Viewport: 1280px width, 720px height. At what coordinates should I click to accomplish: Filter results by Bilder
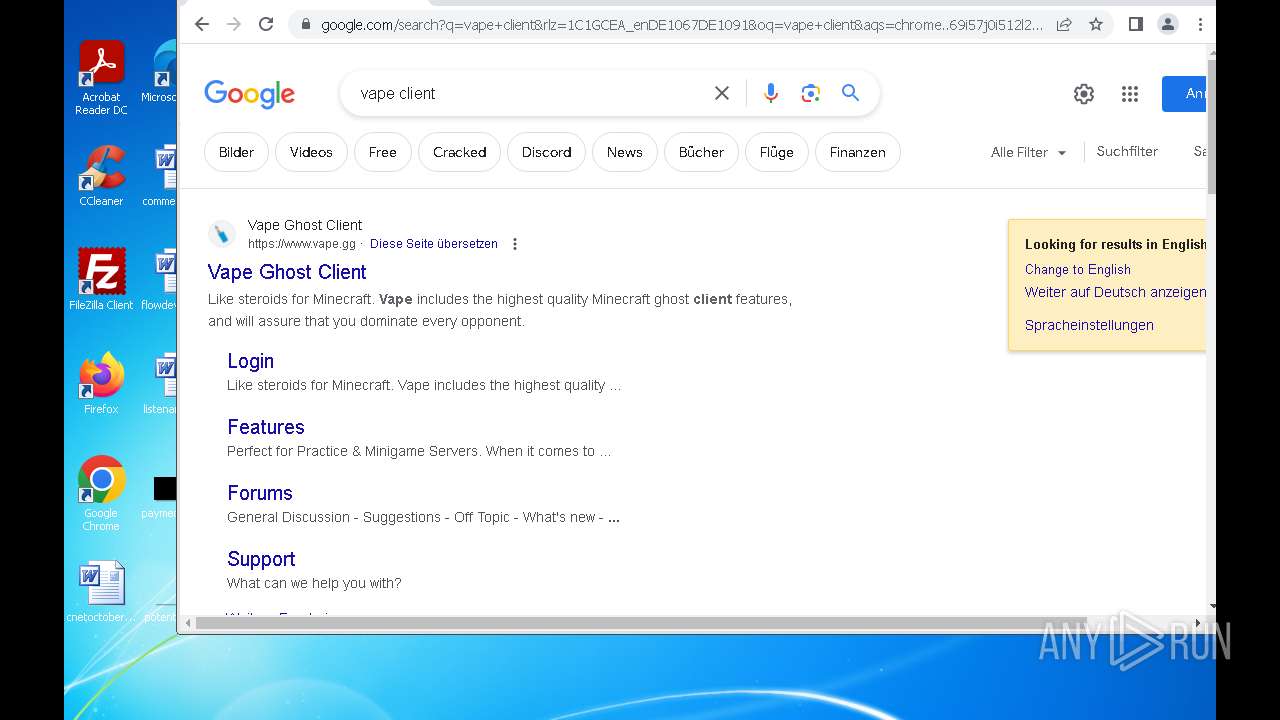(236, 152)
